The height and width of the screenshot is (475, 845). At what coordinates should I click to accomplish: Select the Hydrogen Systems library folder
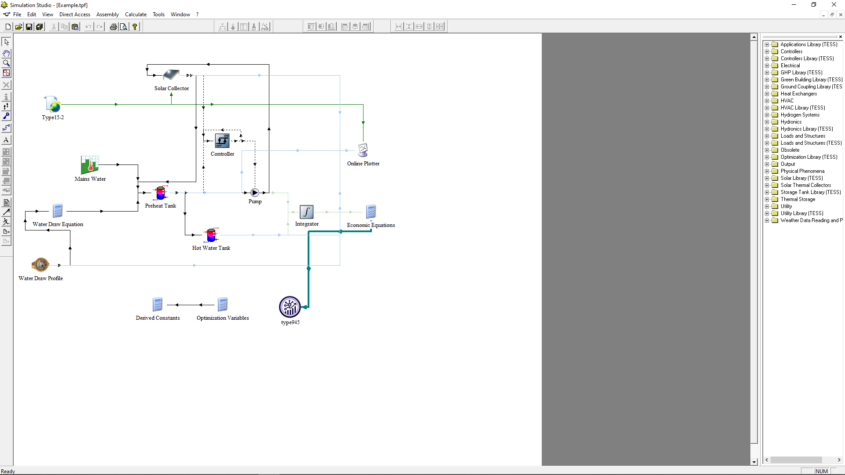[800, 115]
